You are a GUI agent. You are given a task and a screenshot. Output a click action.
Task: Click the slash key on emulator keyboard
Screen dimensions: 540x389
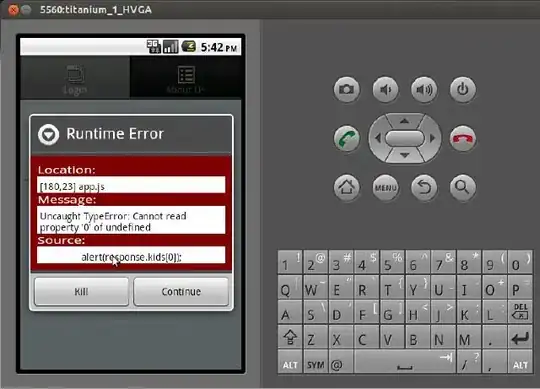click(469, 362)
